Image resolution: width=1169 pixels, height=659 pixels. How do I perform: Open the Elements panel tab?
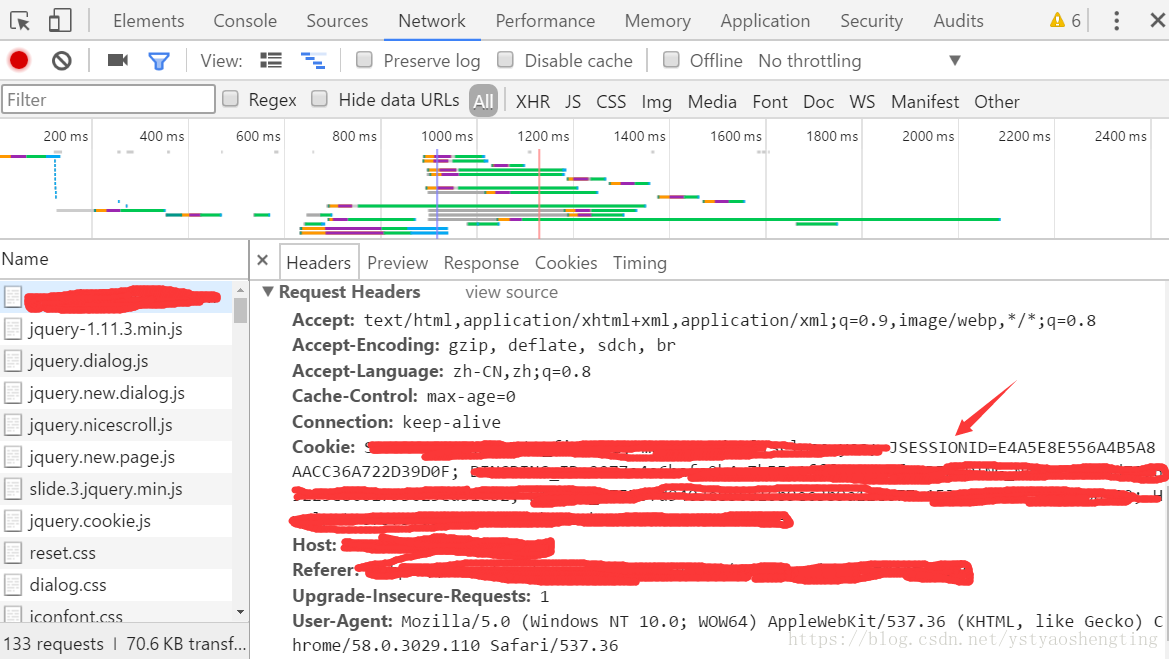tap(148, 21)
